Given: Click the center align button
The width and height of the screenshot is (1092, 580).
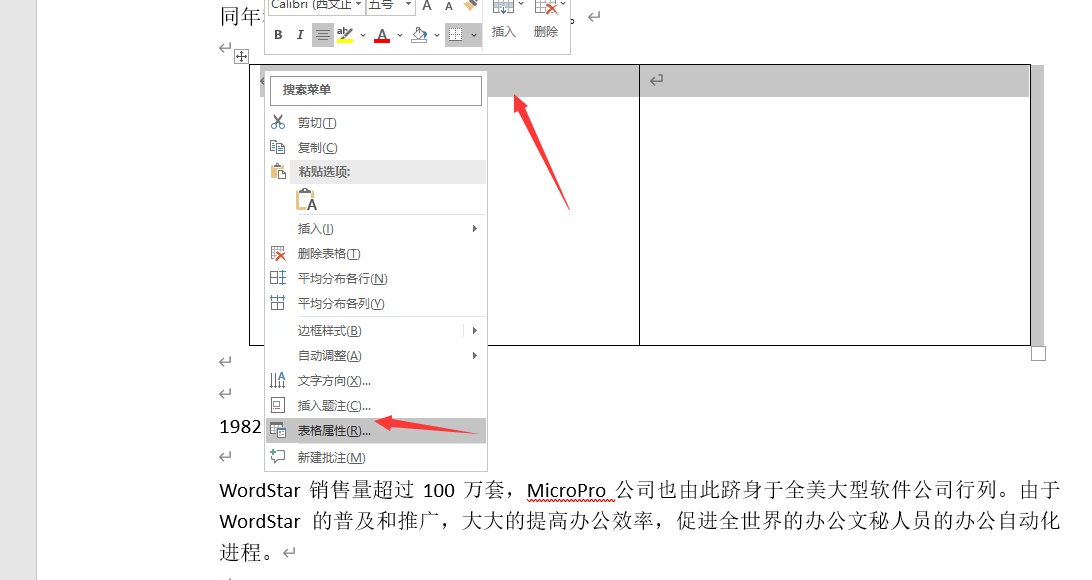Looking at the screenshot, I should [x=322, y=35].
